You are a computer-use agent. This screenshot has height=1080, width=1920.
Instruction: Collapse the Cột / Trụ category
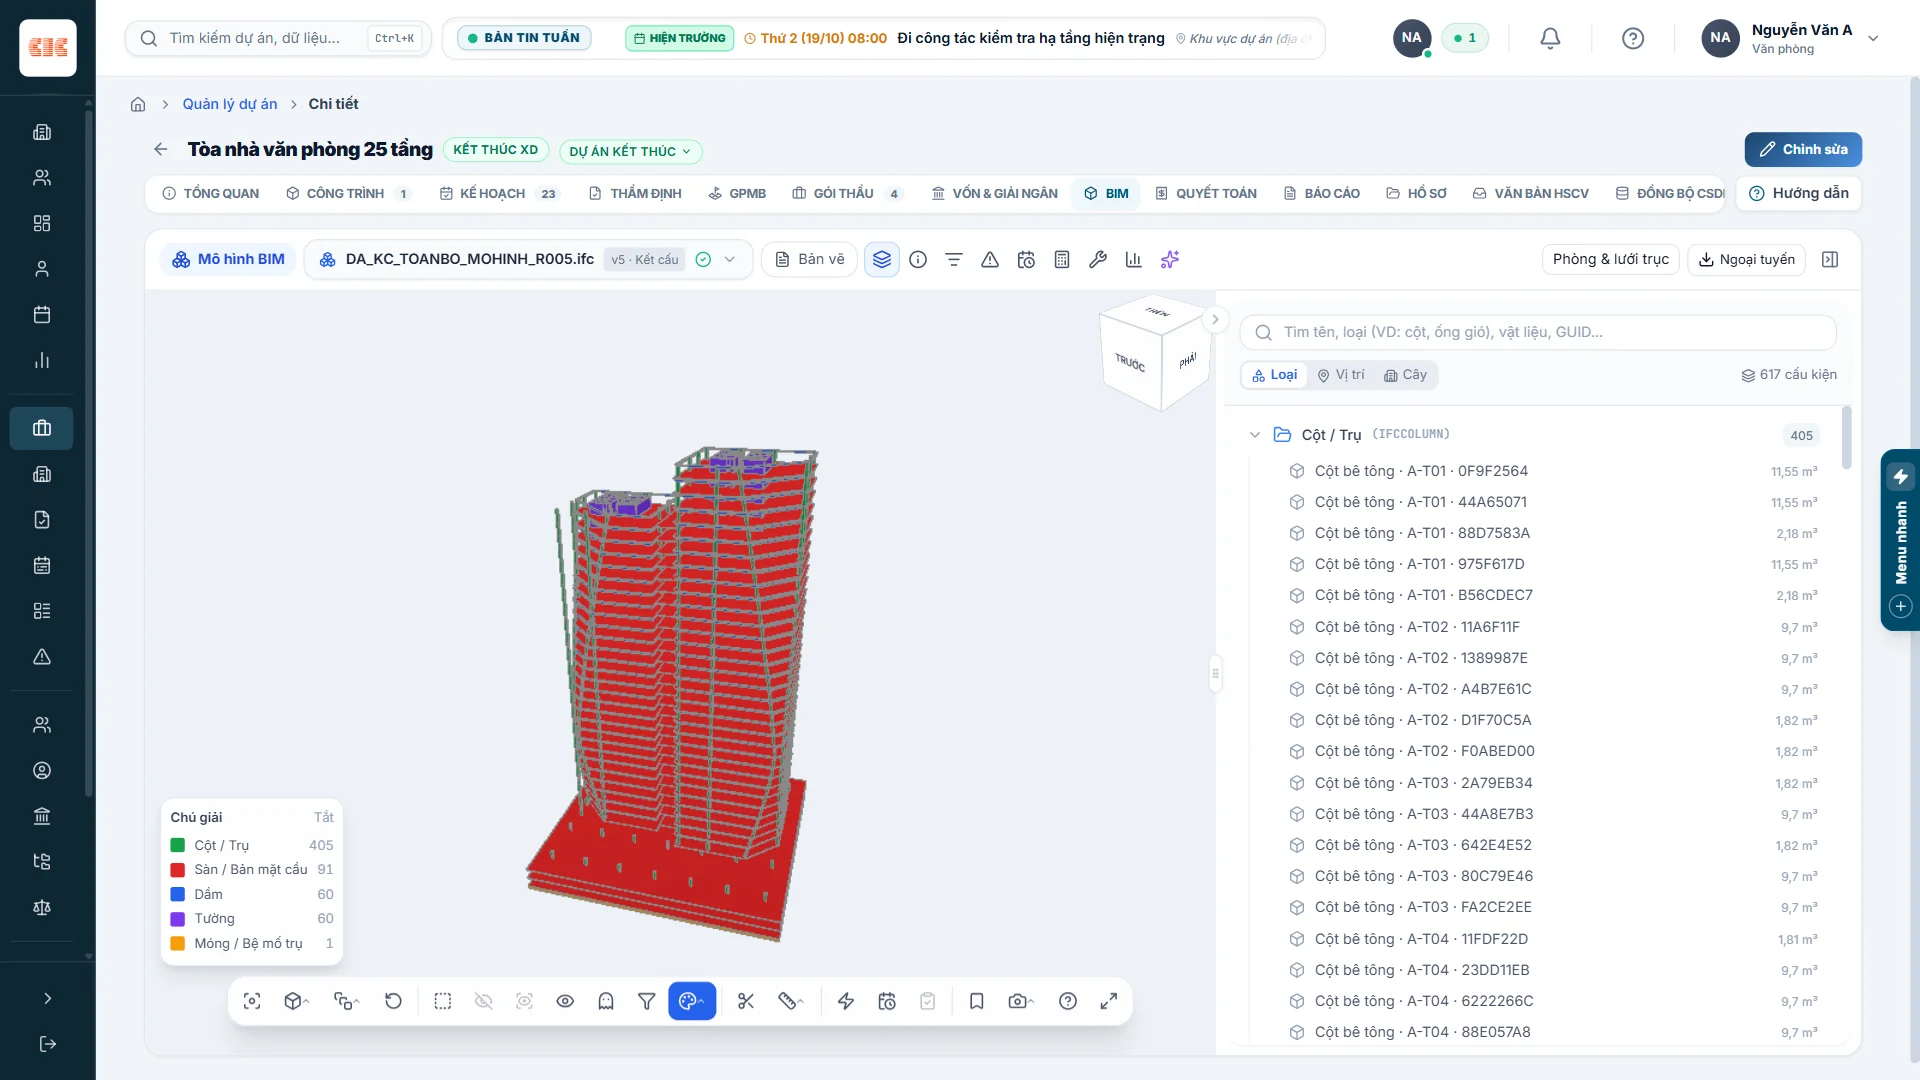[x=1255, y=435]
